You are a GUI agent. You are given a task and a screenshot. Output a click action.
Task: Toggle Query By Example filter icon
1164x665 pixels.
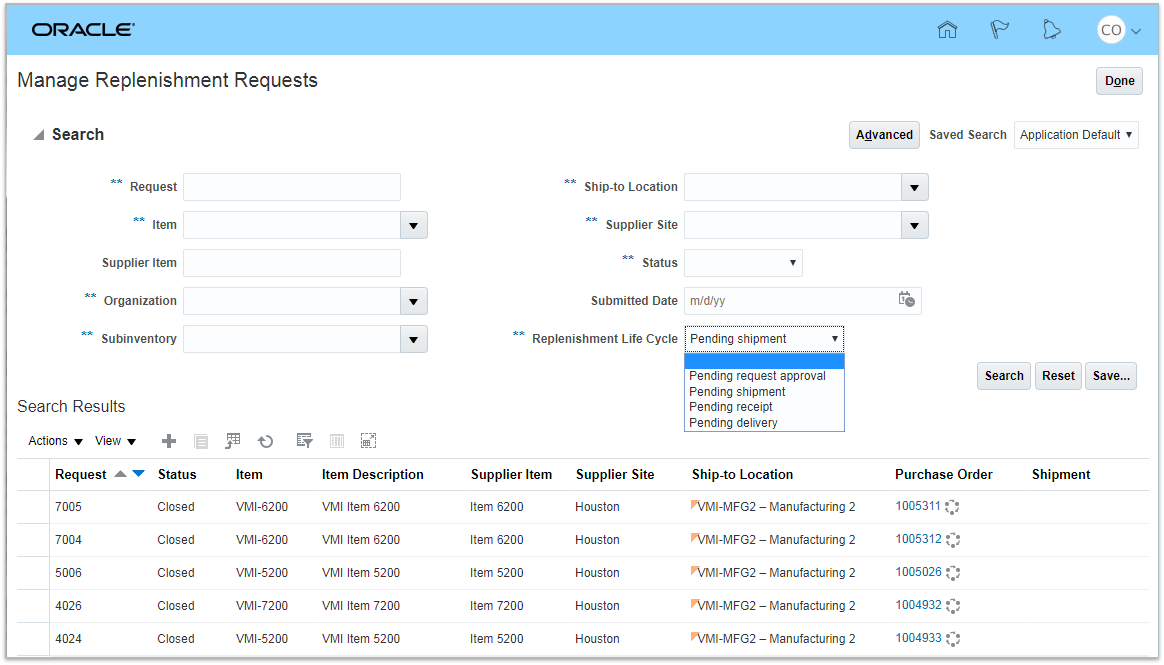(304, 441)
